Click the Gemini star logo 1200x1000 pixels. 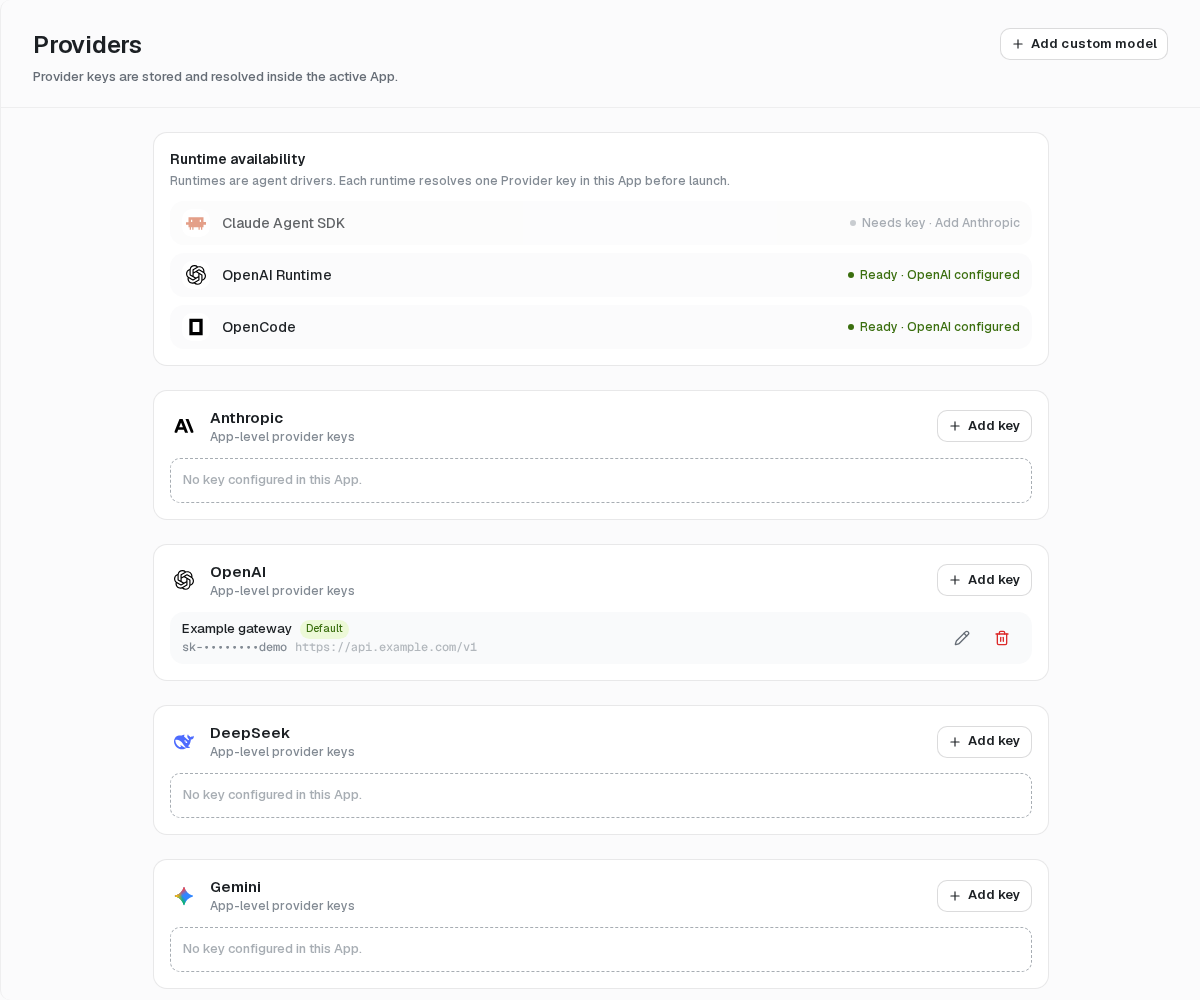point(184,896)
